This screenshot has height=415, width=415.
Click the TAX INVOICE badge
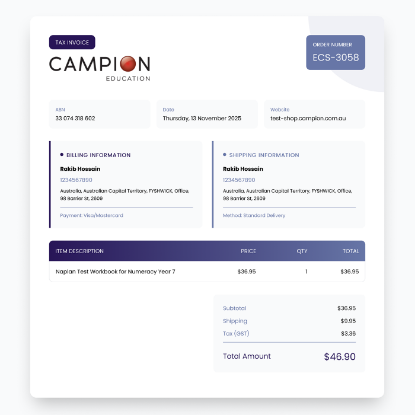(x=72, y=42)
